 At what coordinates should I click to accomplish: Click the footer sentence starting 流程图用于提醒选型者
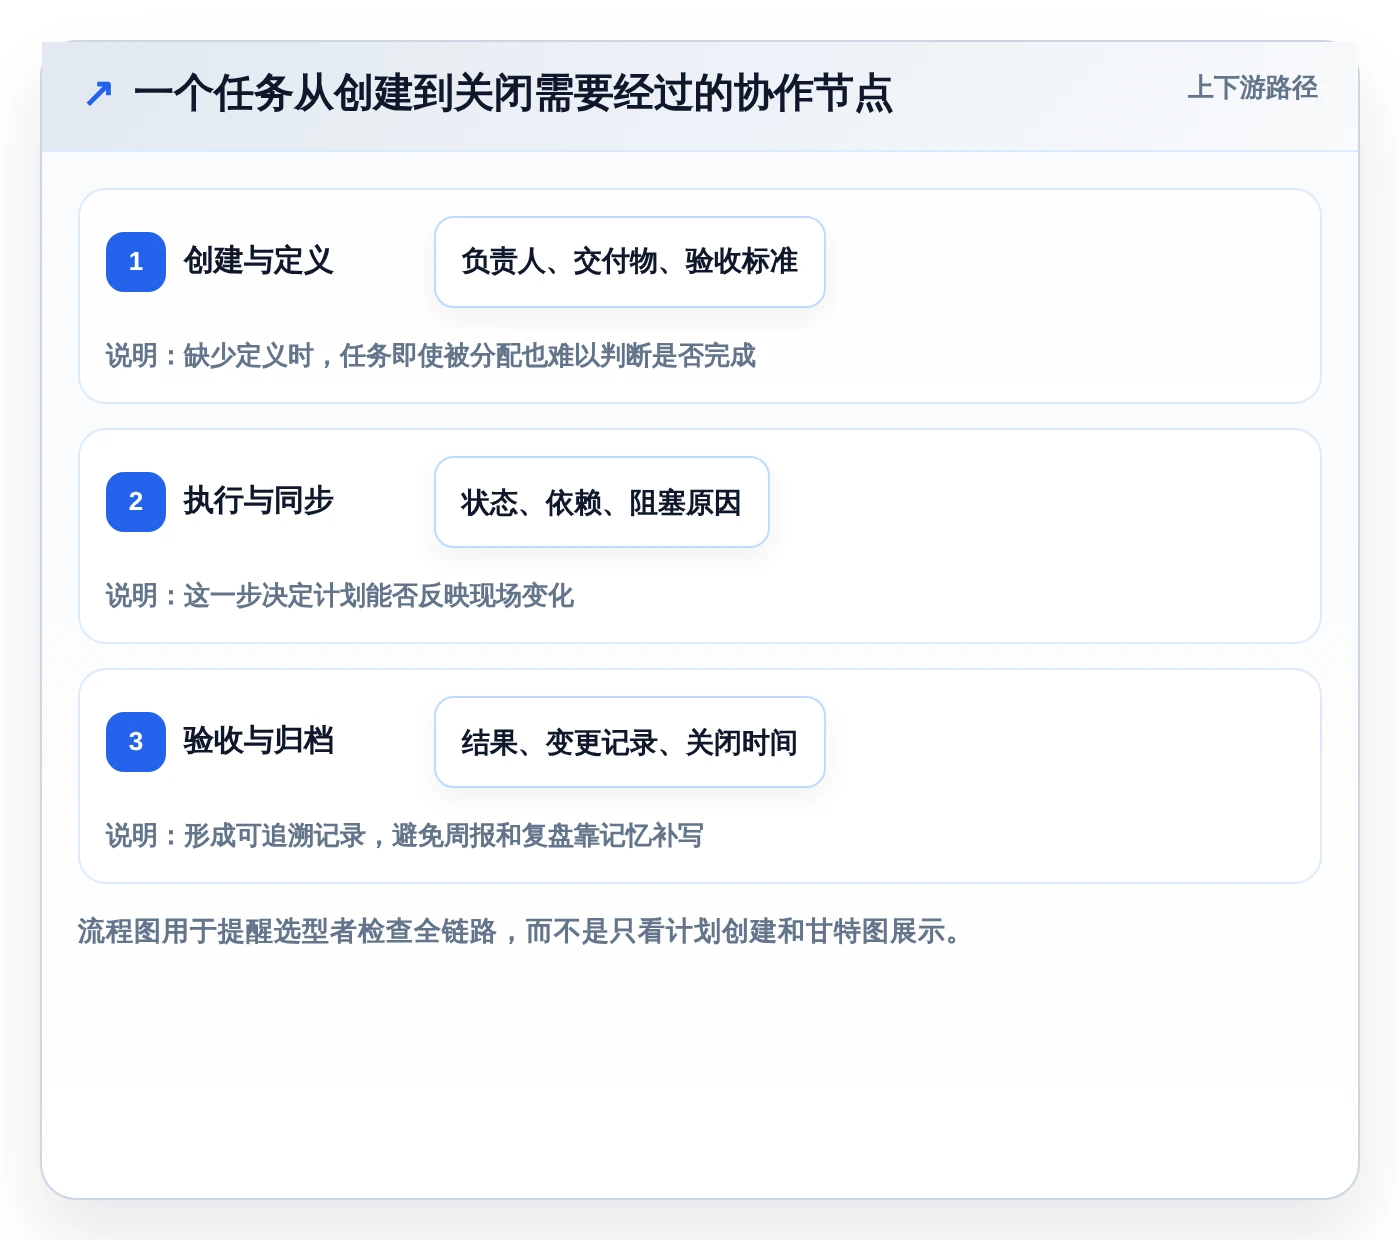click(519, 932)
